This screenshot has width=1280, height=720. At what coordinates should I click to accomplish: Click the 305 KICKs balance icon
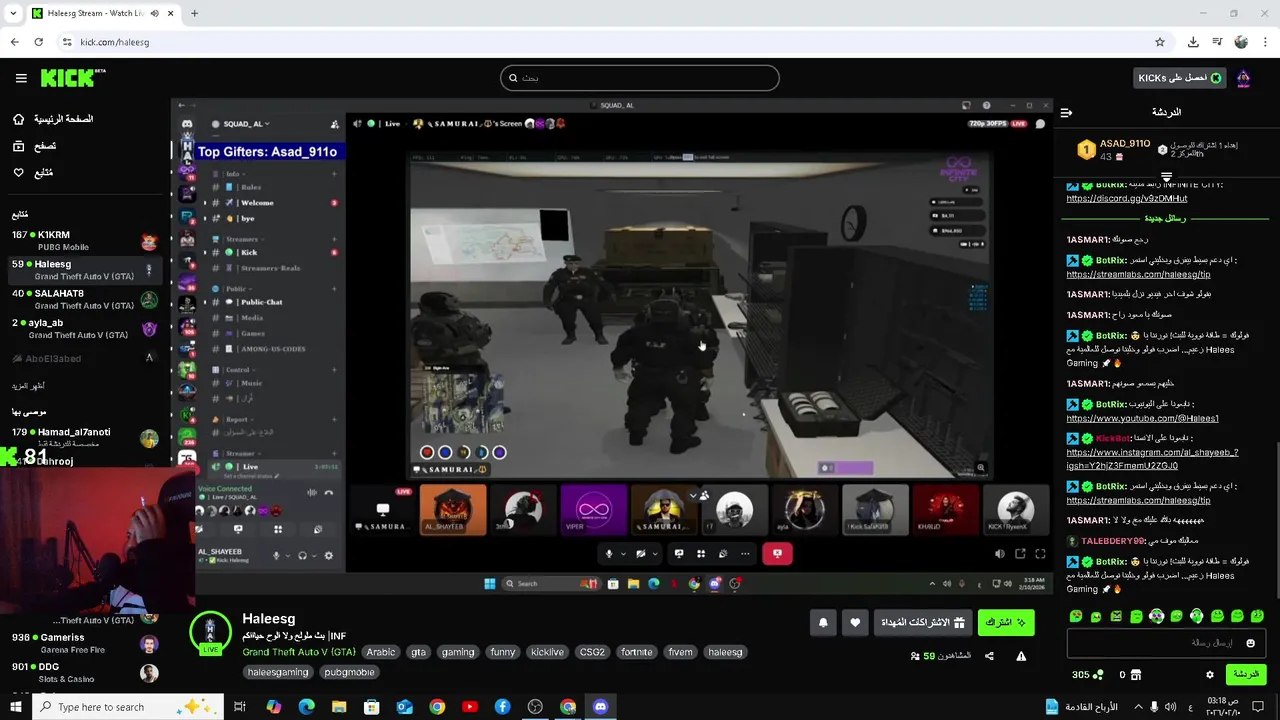1099,675
